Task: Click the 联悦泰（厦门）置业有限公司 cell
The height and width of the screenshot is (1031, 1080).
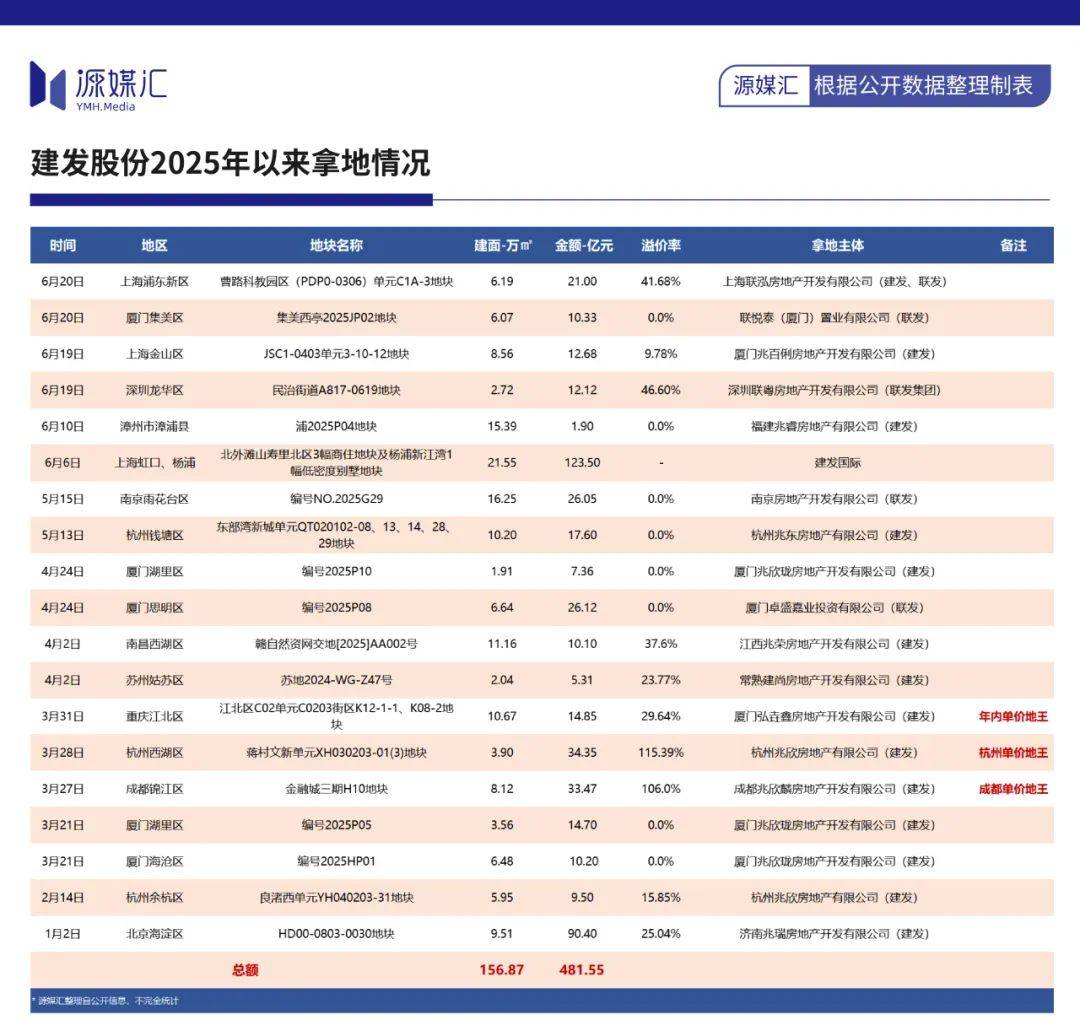Action: click(x=834, y=317)
